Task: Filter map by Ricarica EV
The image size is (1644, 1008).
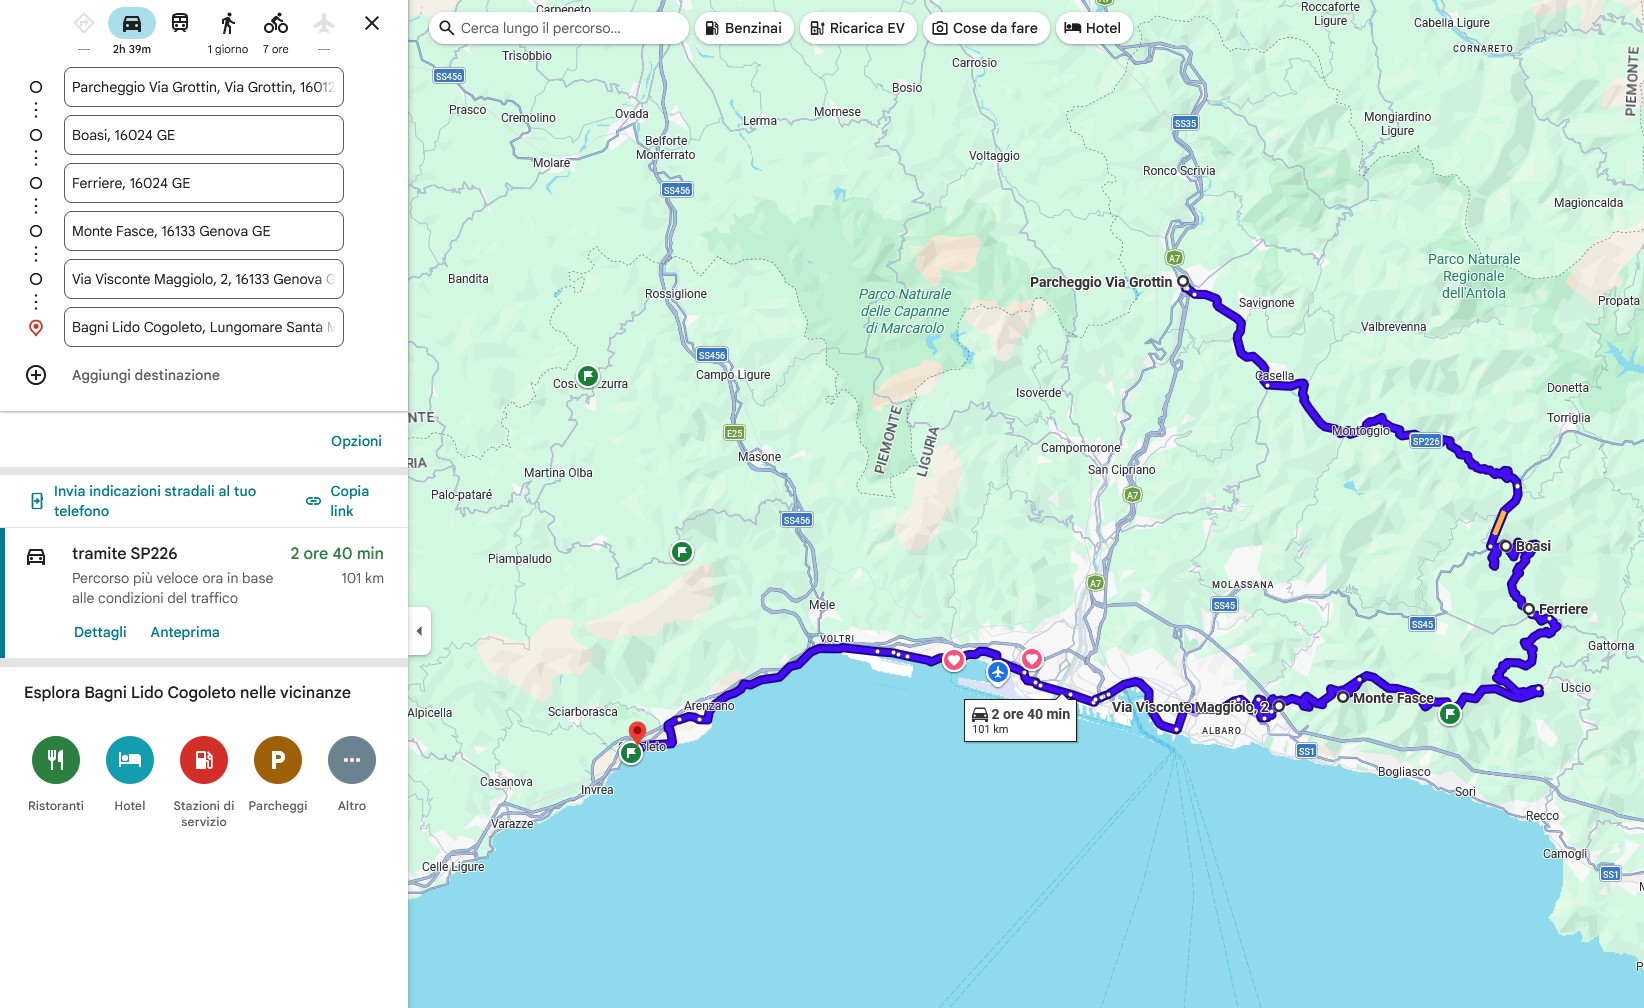Action: pyautogui.click(x=858, y=28)
